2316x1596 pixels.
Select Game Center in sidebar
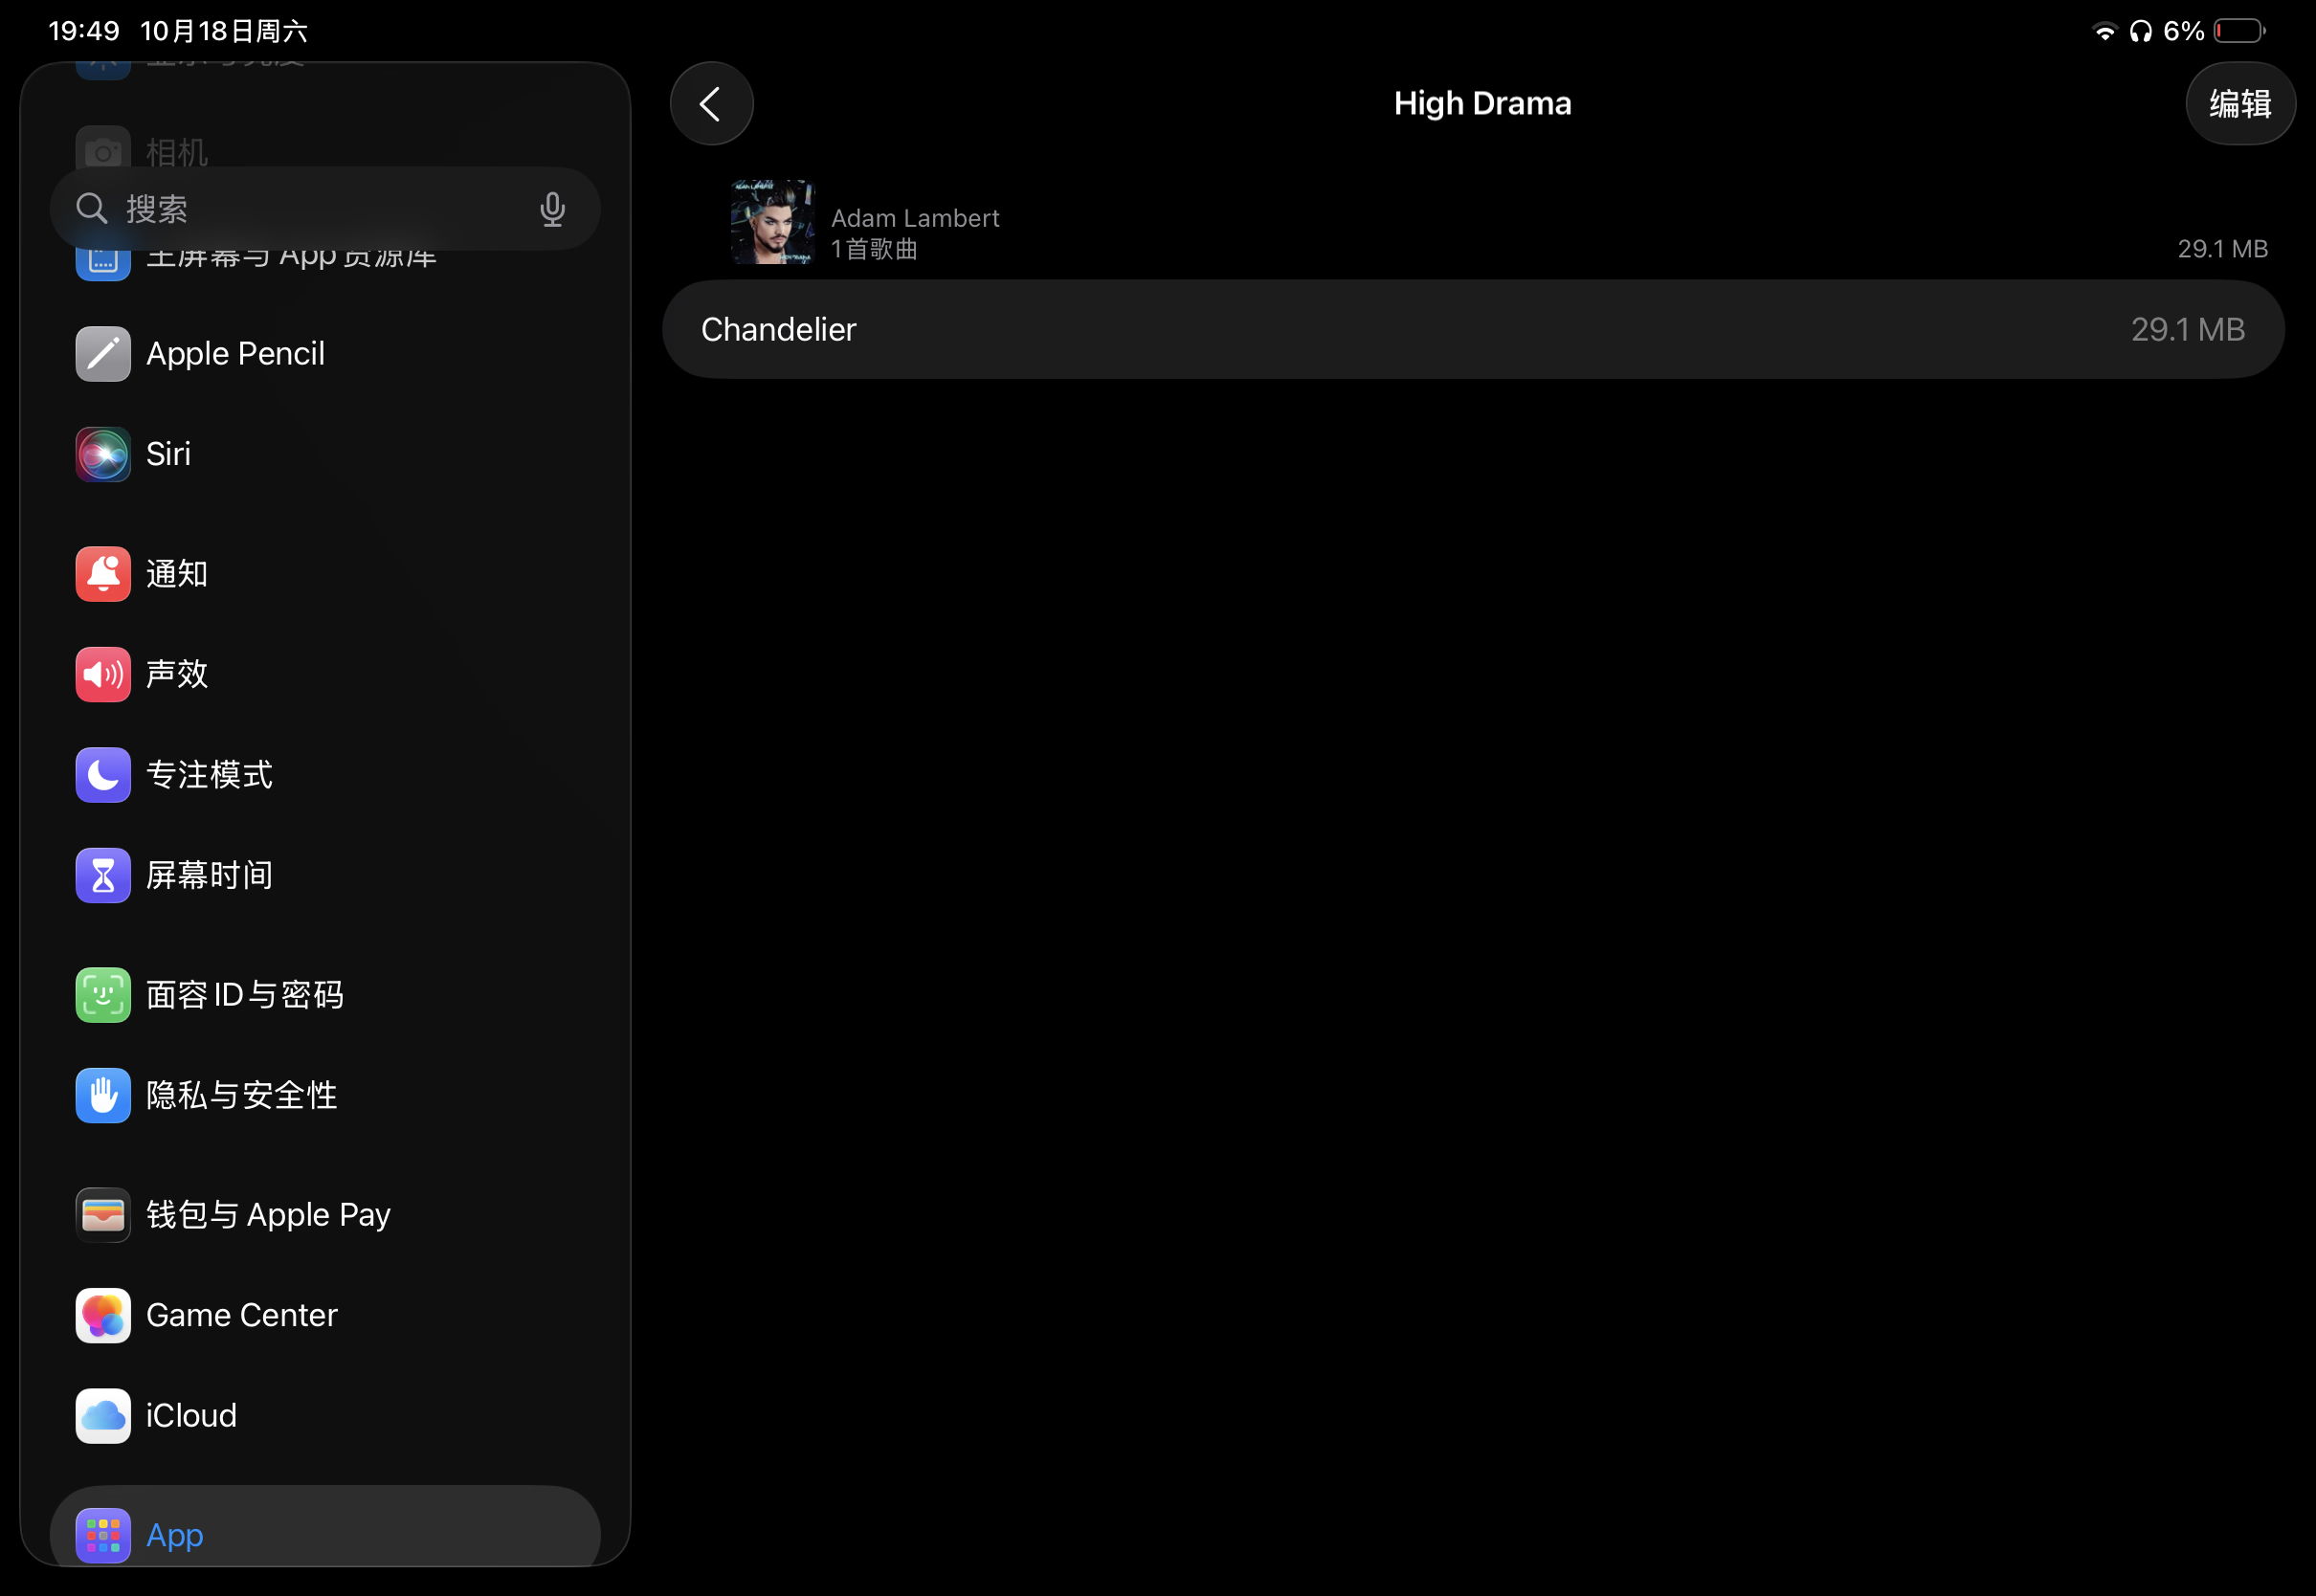[242, 1315]
